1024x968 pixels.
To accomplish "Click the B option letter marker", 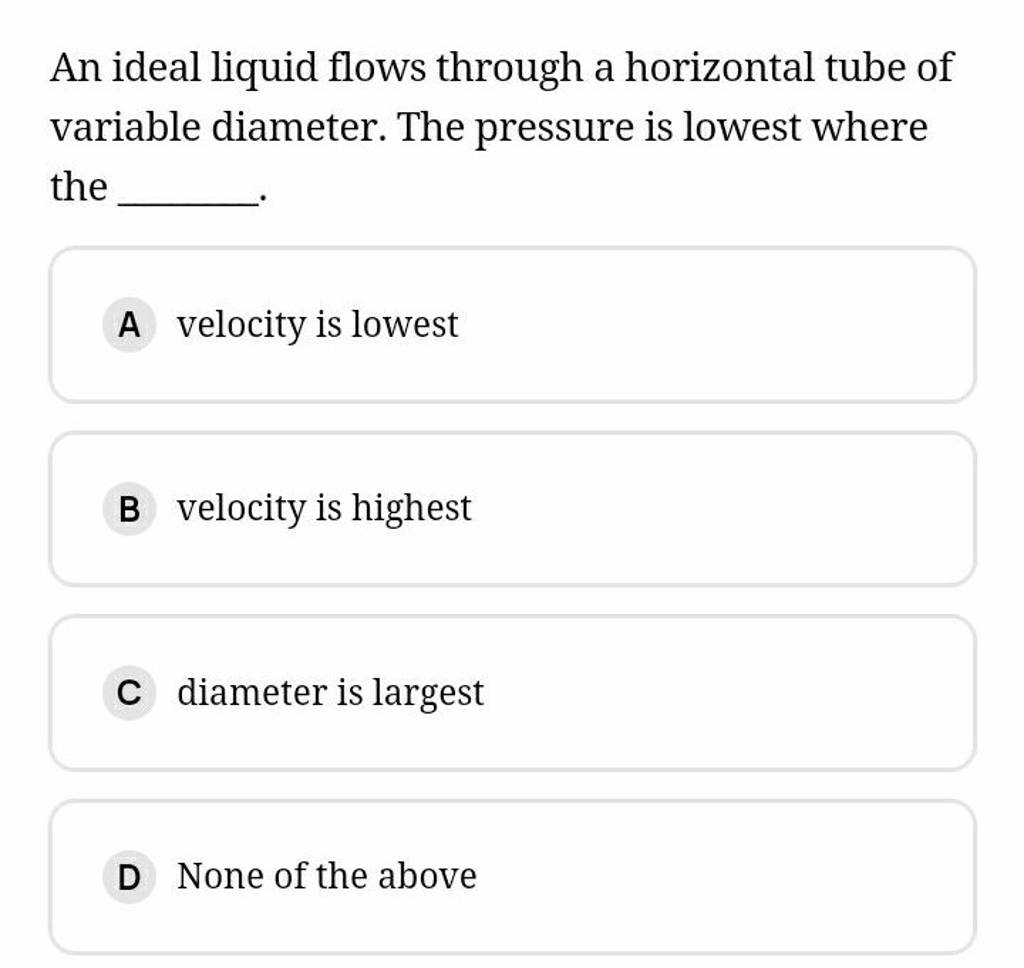I will coord(127,508).
